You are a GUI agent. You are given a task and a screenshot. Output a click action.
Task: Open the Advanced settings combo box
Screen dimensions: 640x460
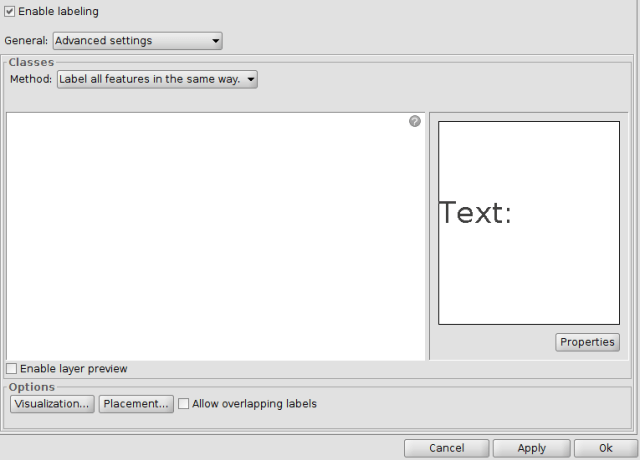pyautogui.click(x=136, y=41)
